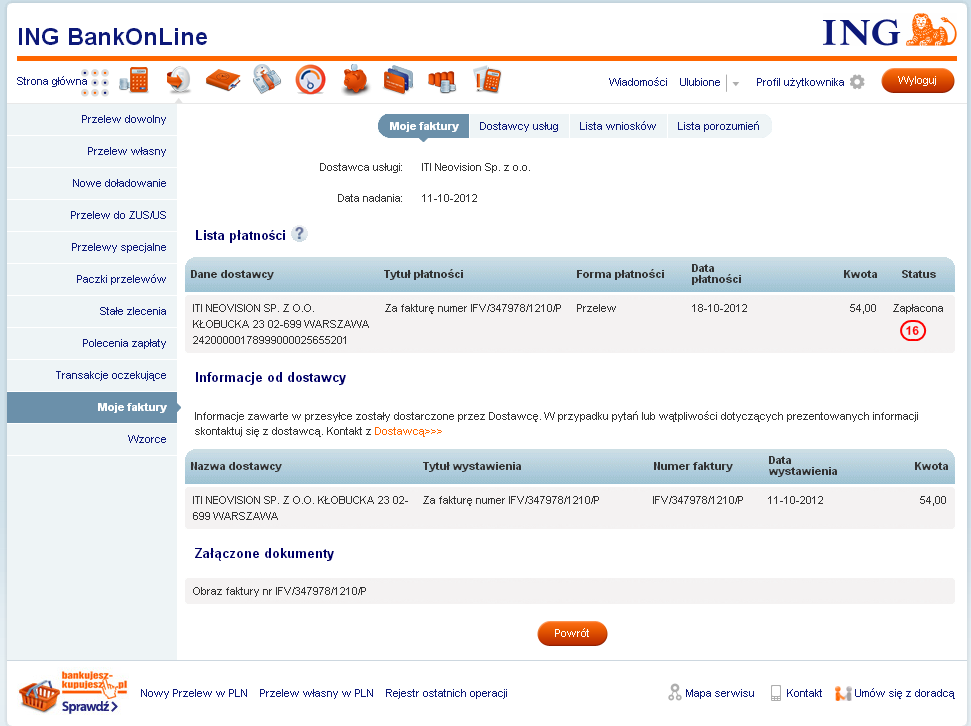Viewport: 971px width, 726px height.
Task: Open Obraz faktury nr IFV/347978/1210/P document
Action: pyautogui.click(x=279, y=591)
